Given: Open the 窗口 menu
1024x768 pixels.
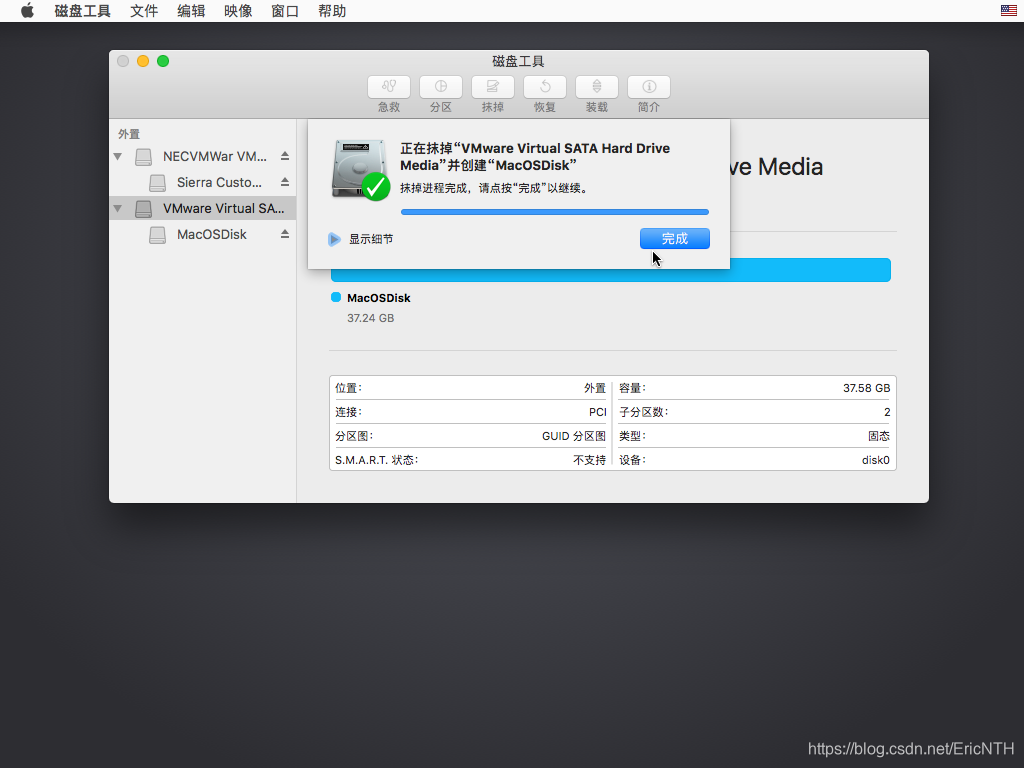Looking at the screenshot, I should pos(285,11).
